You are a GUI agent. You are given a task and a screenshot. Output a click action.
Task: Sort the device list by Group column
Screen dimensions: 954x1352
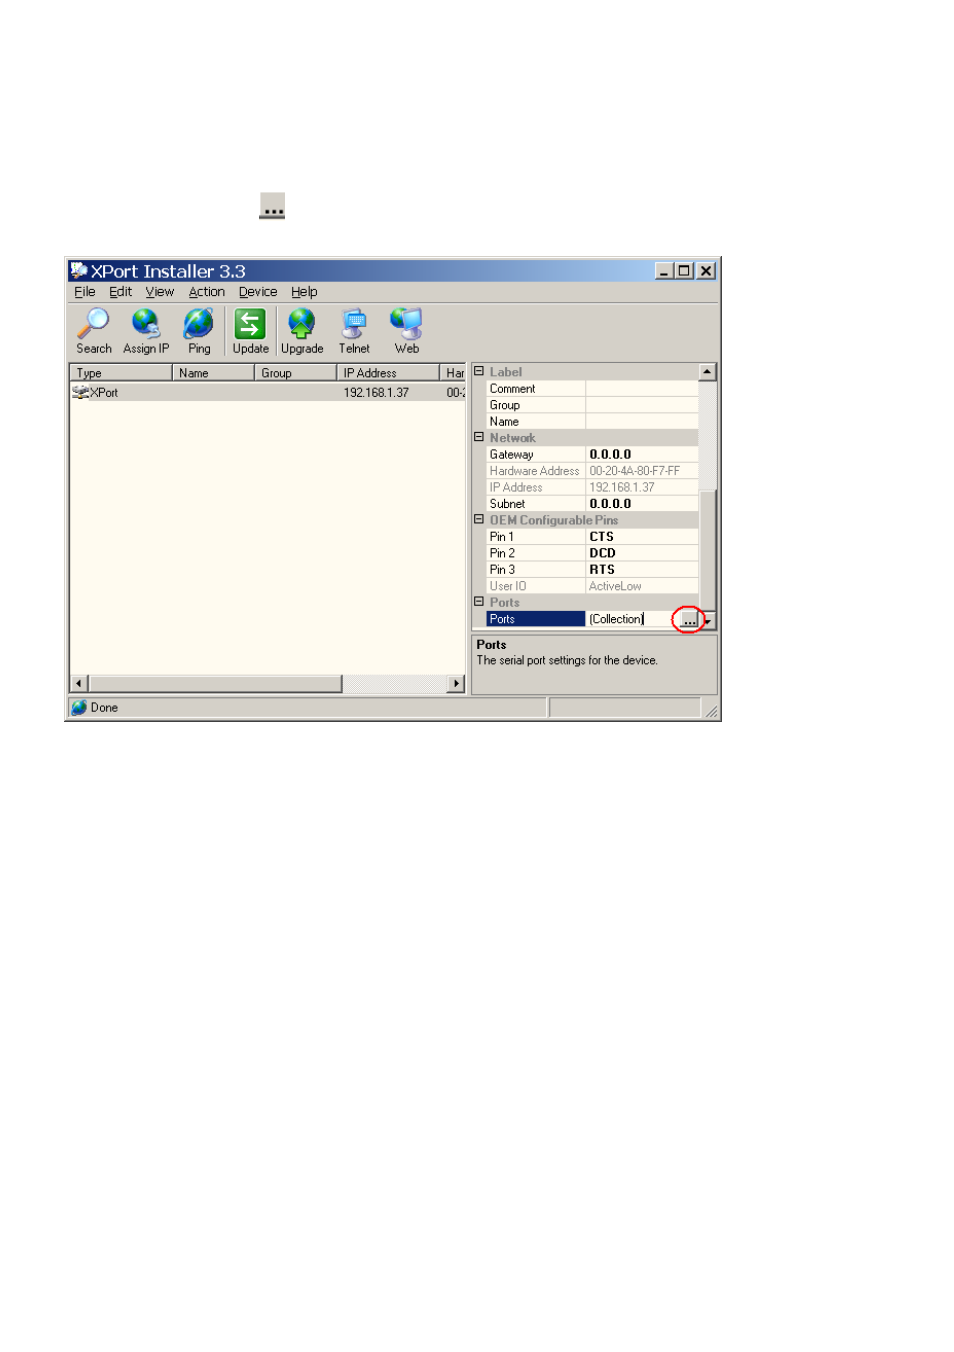point(296,373)
